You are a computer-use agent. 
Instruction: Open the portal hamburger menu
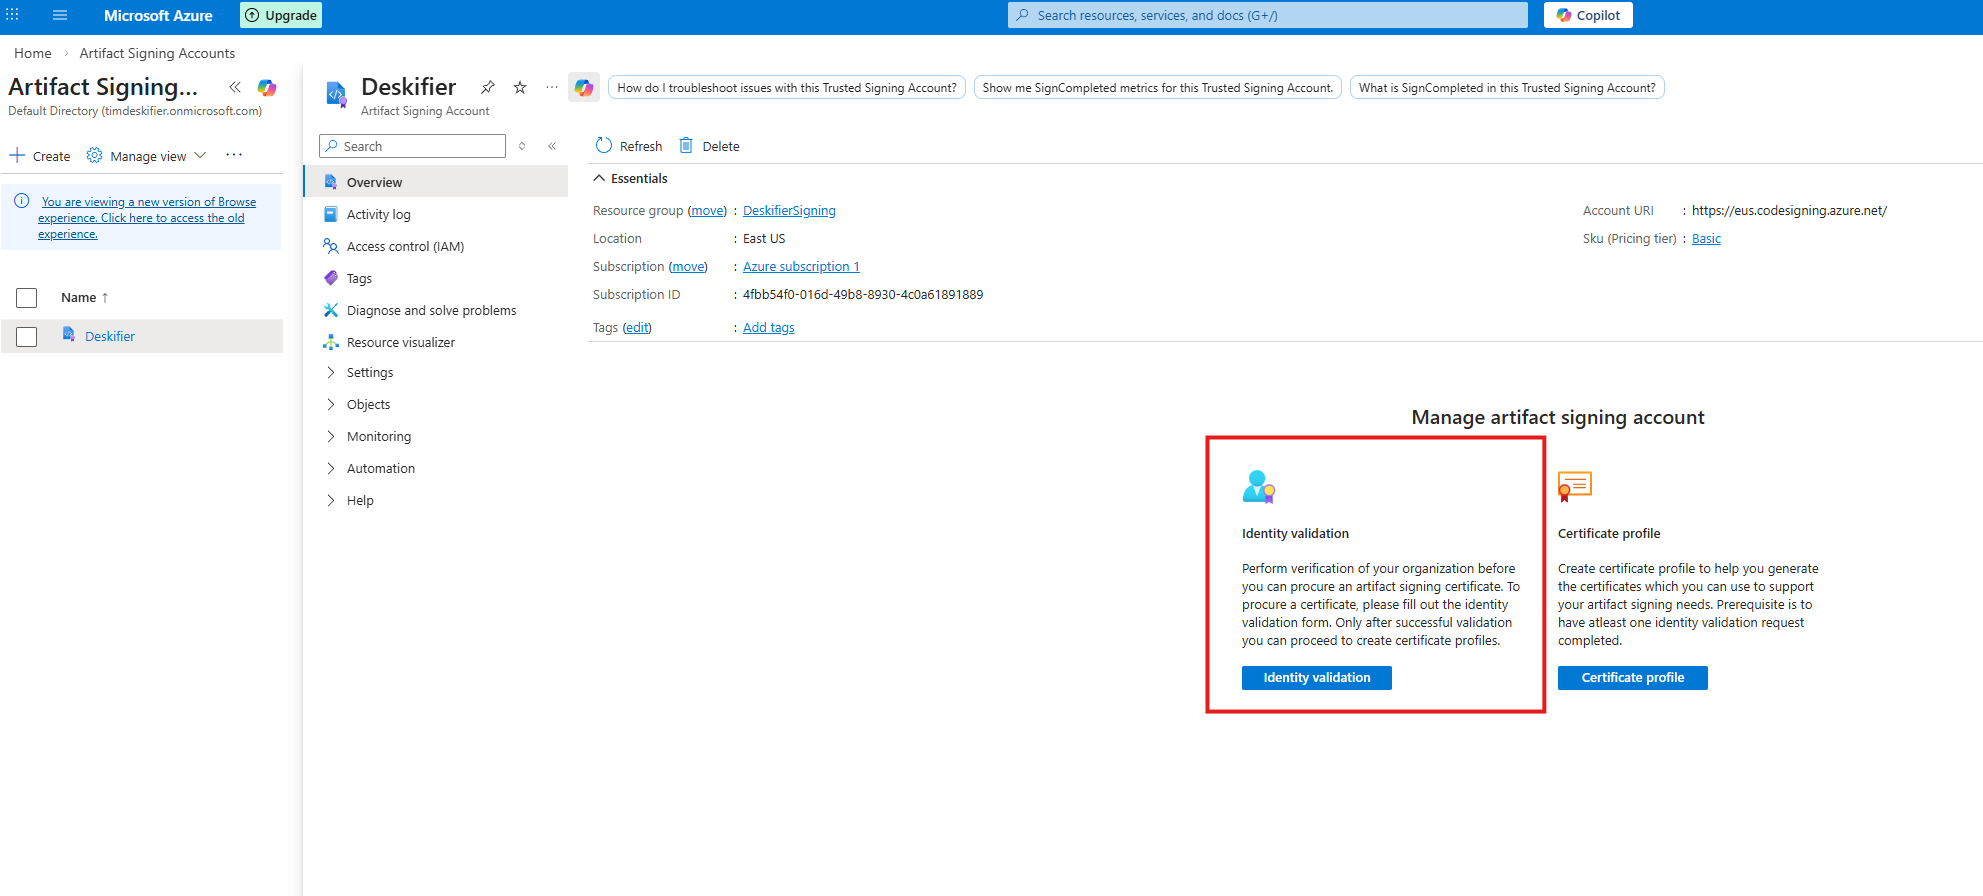60,15
